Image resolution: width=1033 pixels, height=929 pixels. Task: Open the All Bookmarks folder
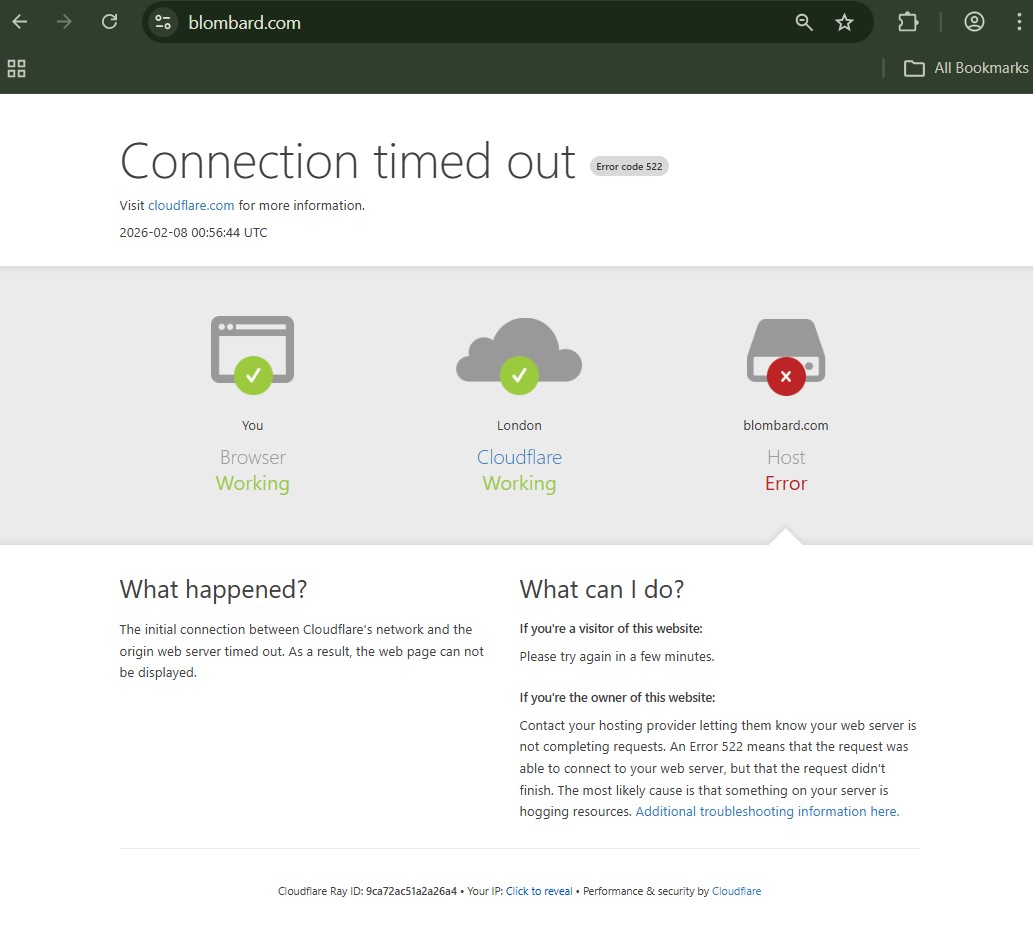pos(966,68)
